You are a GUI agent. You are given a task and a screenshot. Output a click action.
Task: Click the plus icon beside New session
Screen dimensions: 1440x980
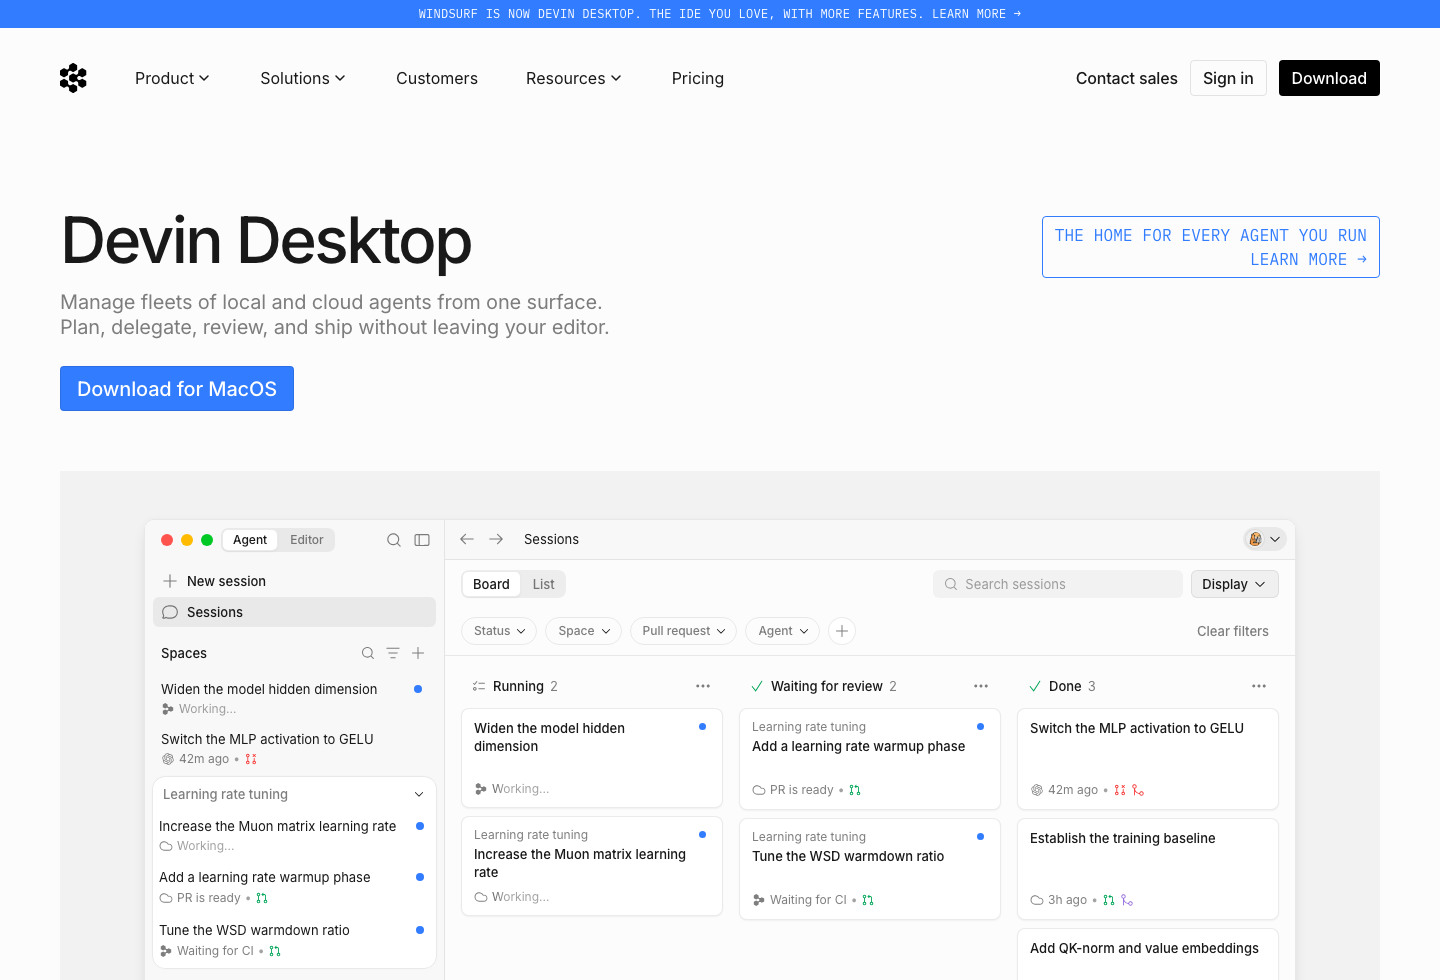[x=170, y=581]
